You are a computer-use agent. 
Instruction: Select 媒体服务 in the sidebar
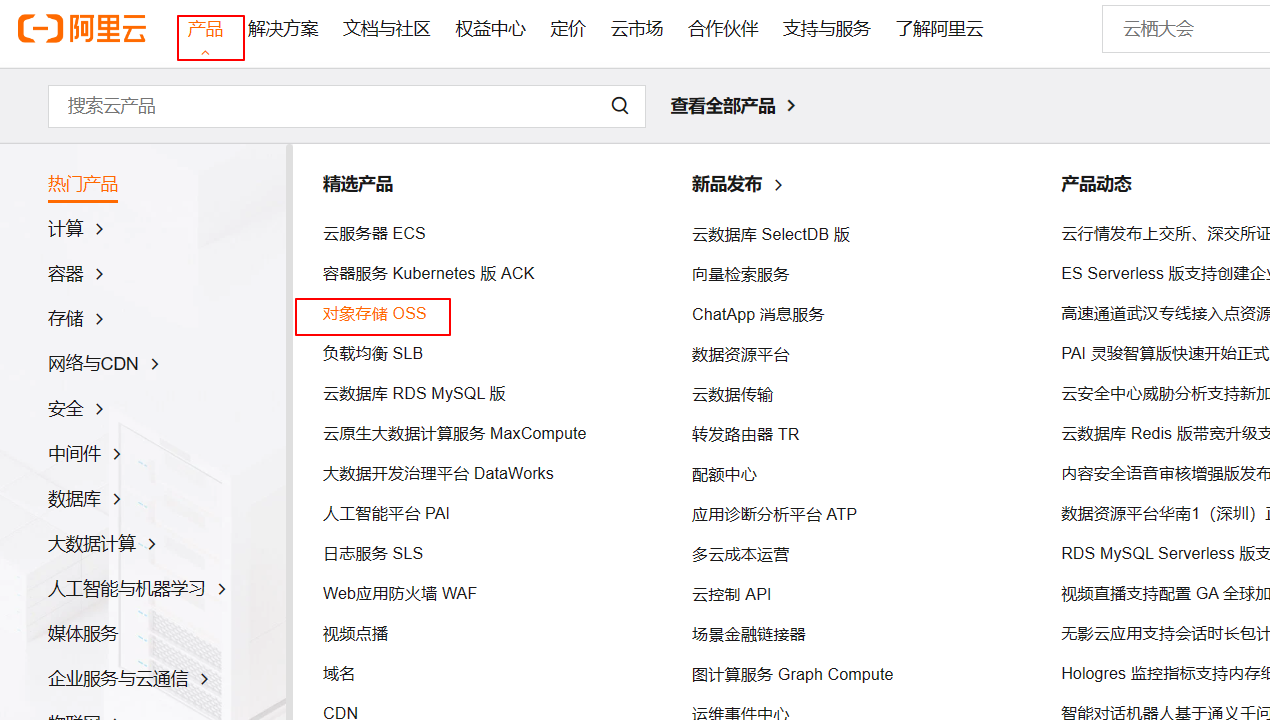coord(83,634)
